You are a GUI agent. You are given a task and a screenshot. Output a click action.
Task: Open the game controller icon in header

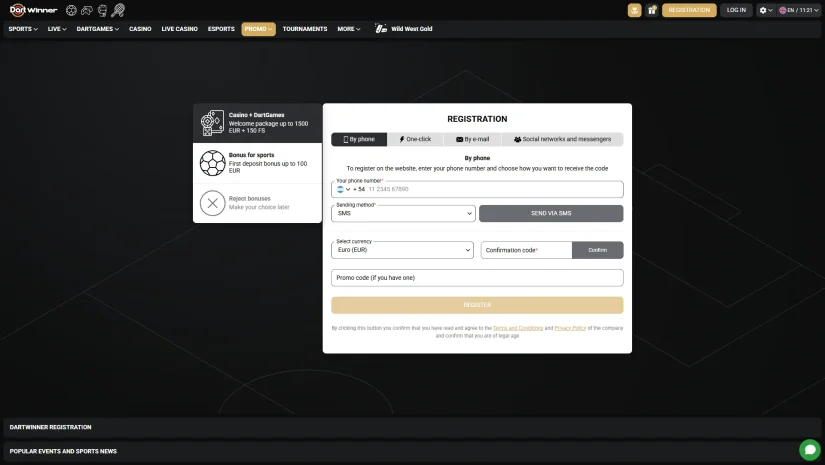(87, 10)
